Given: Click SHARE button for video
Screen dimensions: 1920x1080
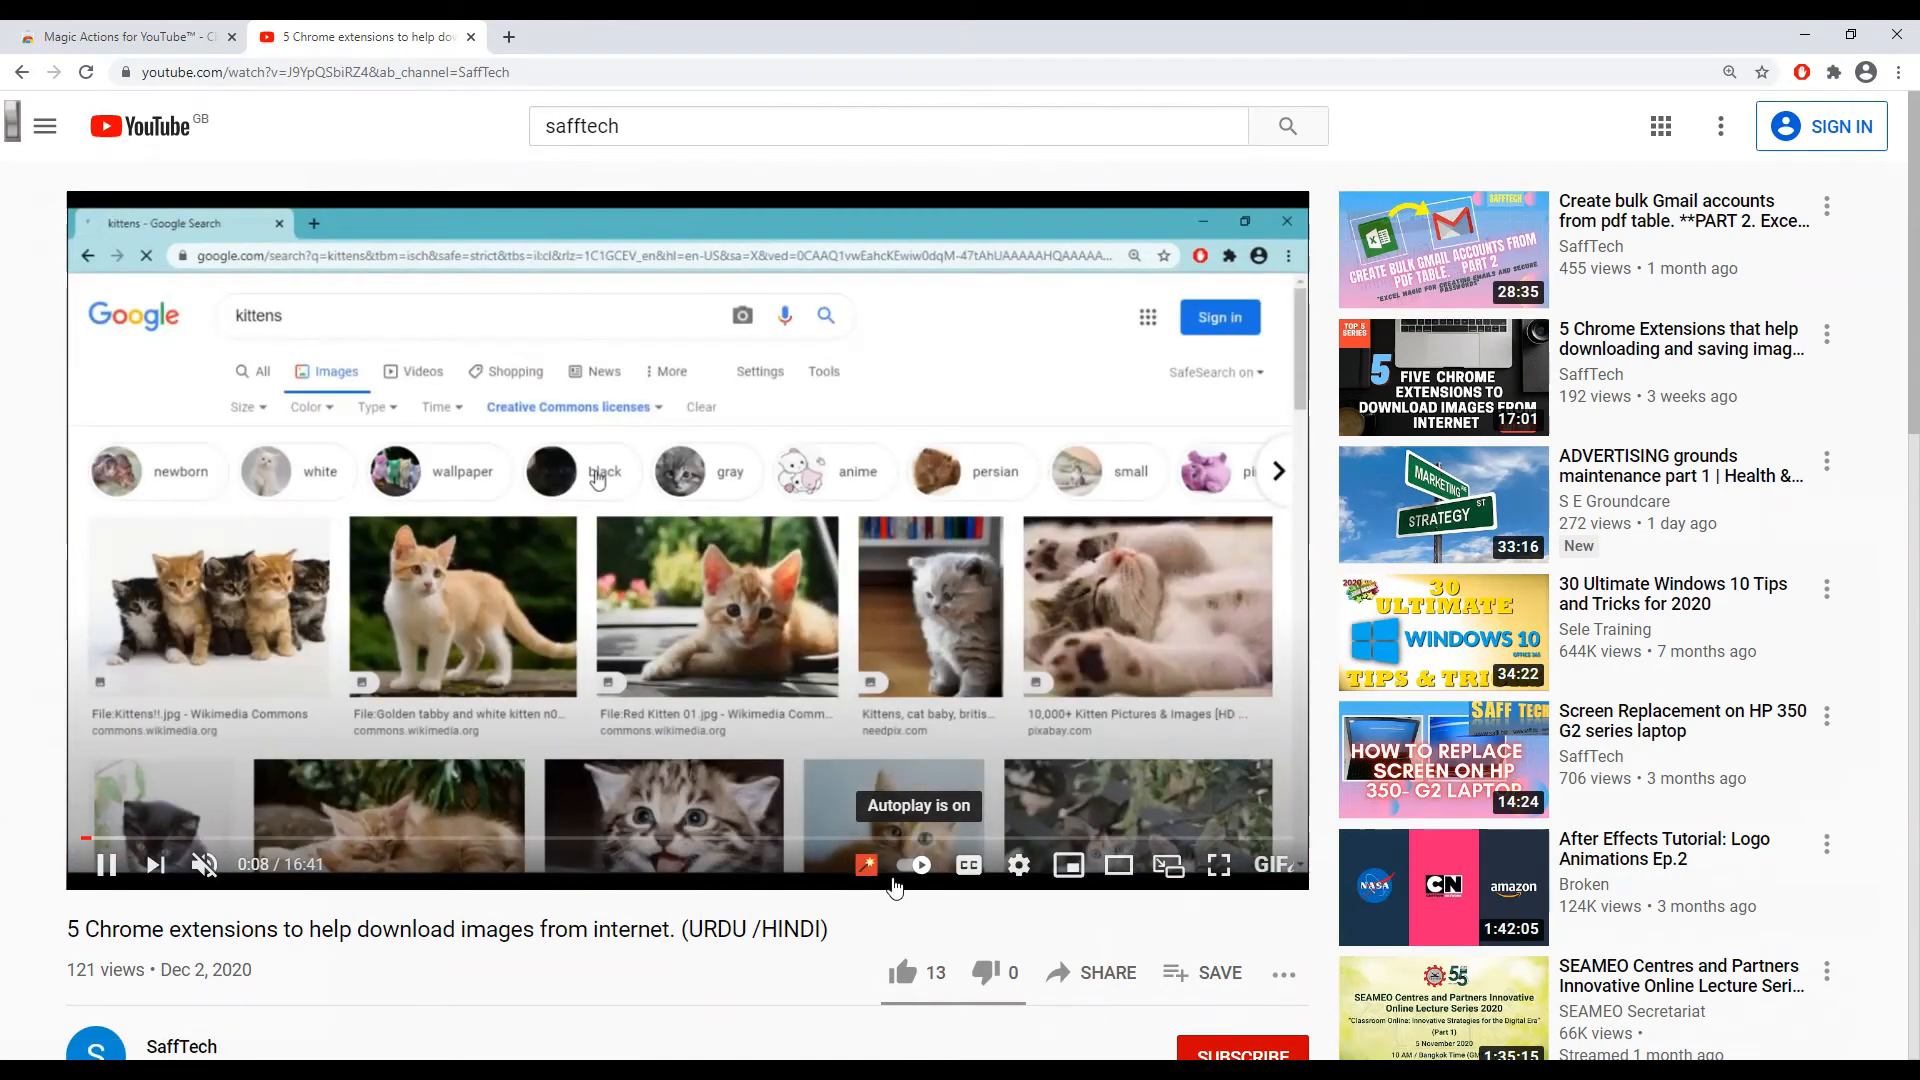Looking at the screenshot, I should pyautogui.click(x=1091, y=973).
